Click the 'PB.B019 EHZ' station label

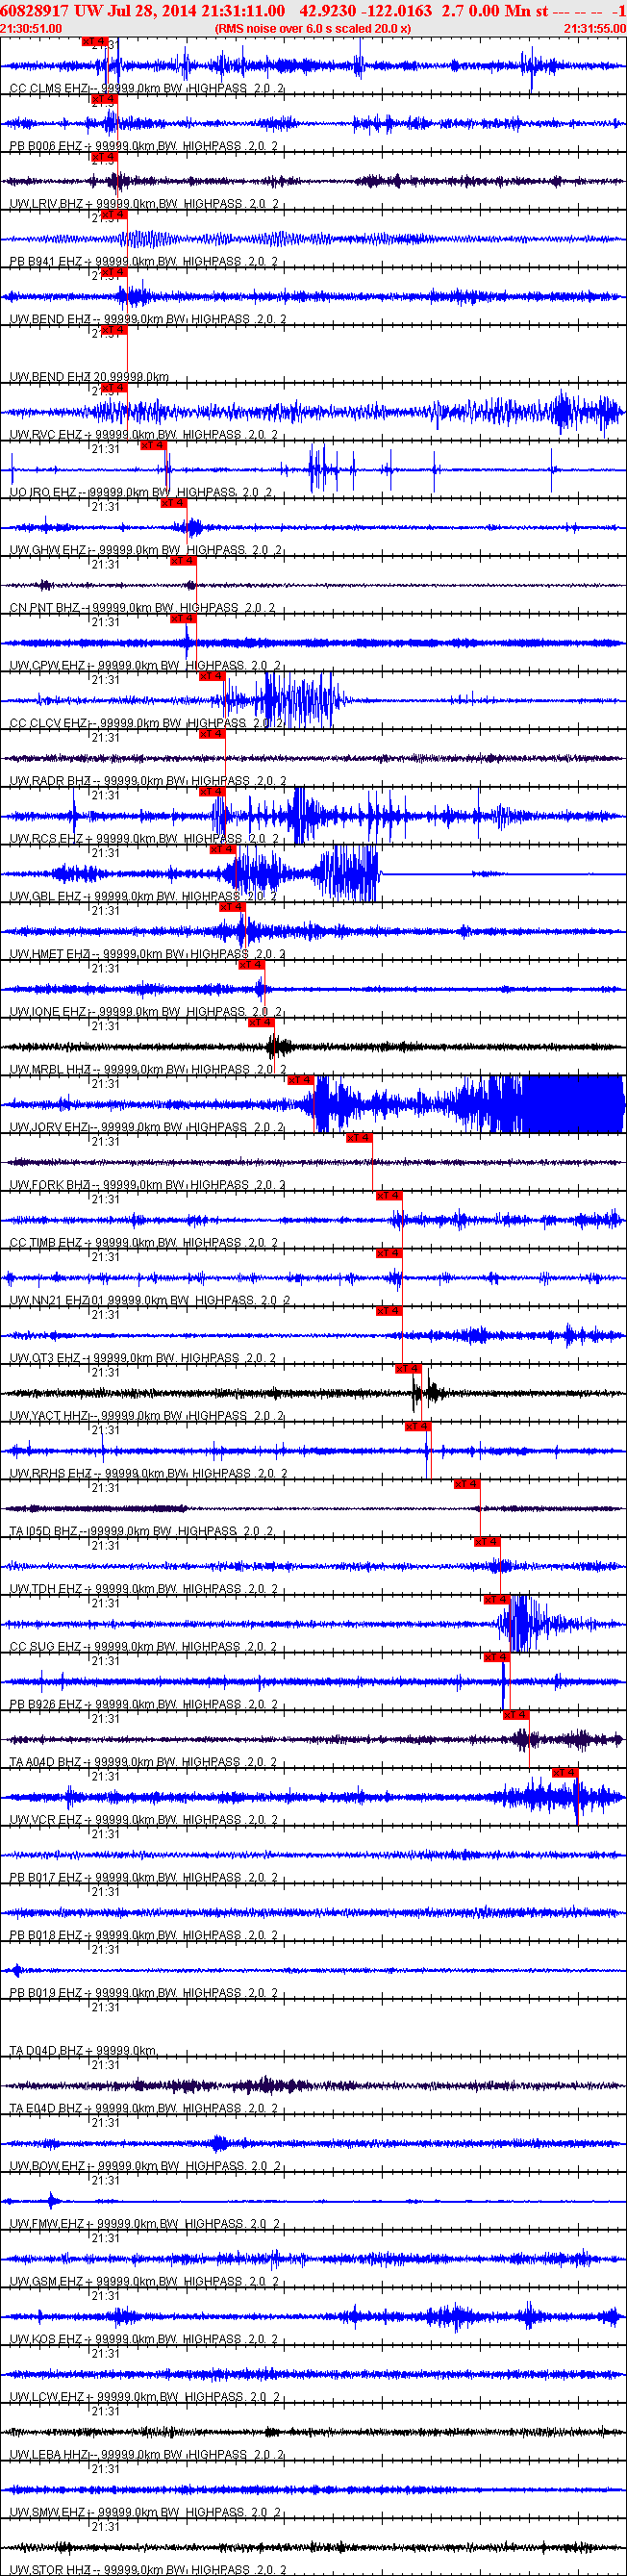(46, 1993)
